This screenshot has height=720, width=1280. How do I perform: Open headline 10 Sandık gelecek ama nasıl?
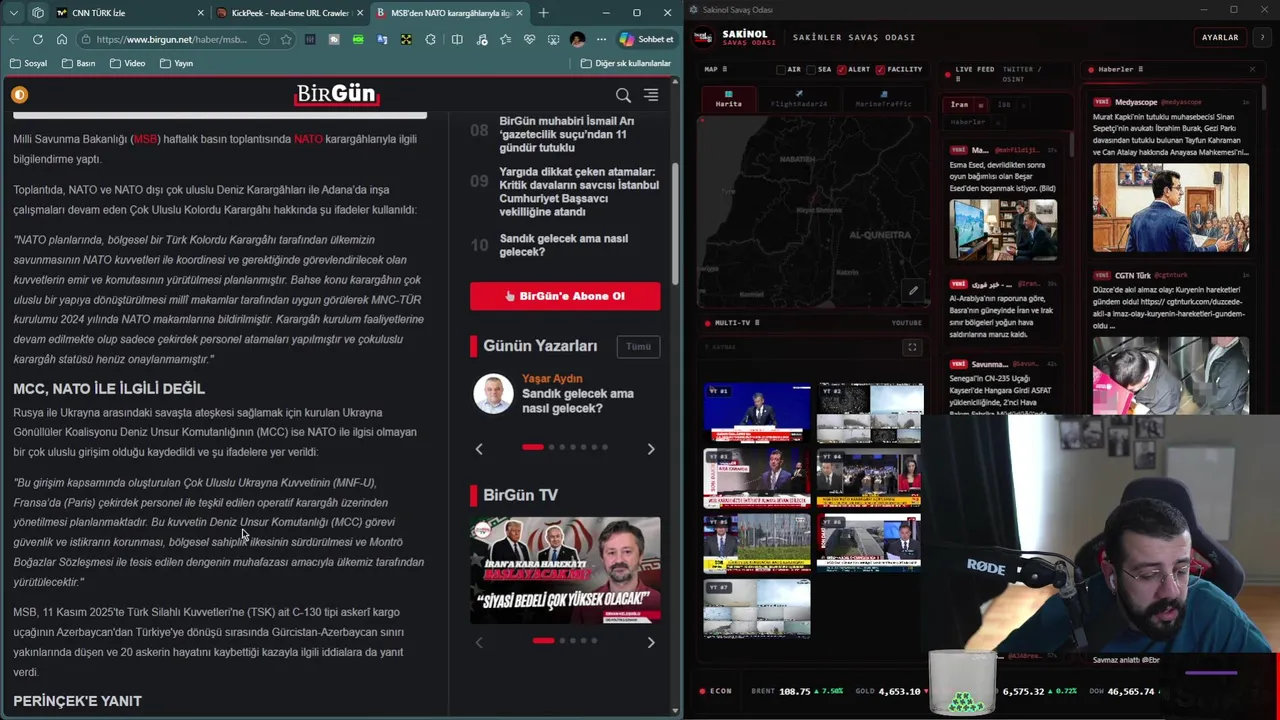(x=564, y=245)
